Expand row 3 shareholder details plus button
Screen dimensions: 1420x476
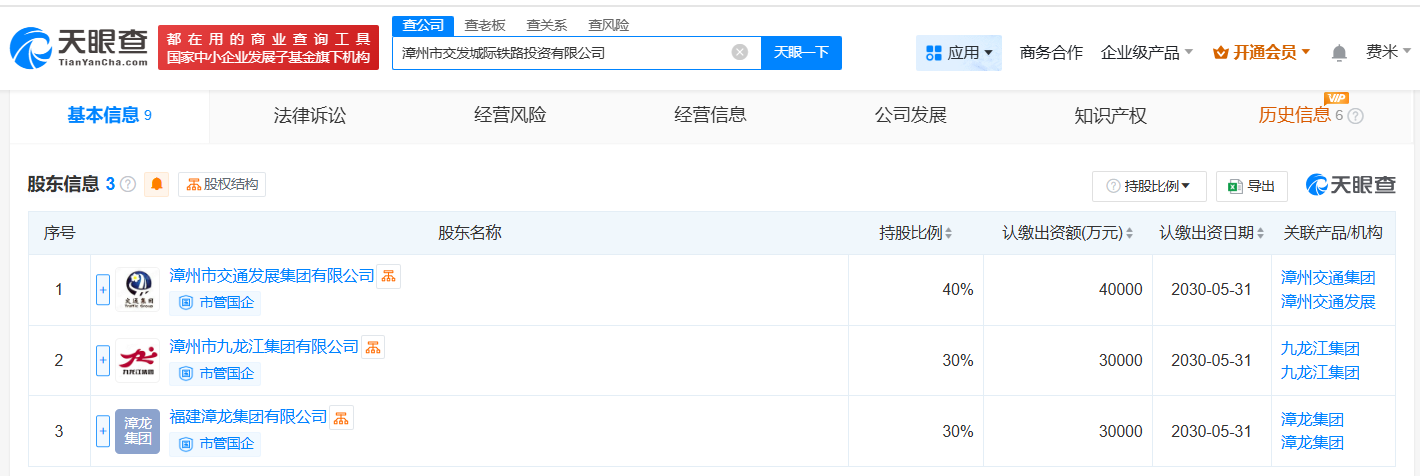pos(103,431)
